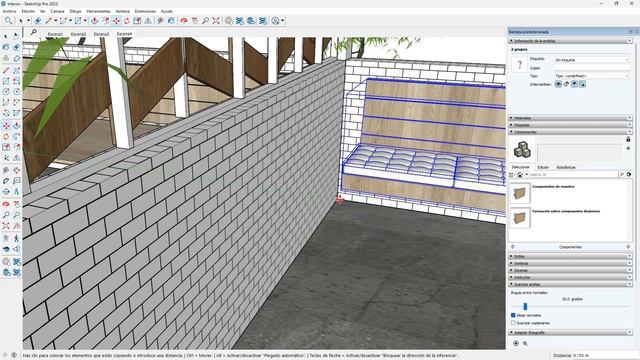Viewport: 640px width, 360px height.
Task: Toggle the cast shadows icon next to Intercambiar
Action: click(x=582, y=84)
